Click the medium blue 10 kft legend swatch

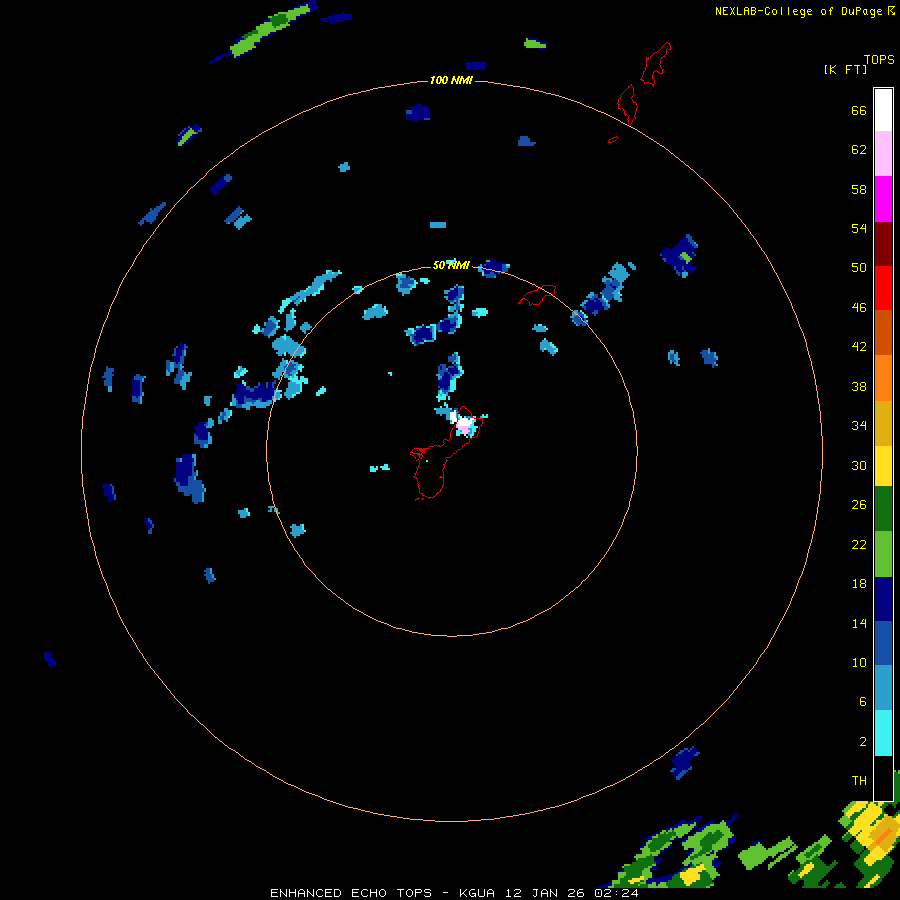click(883, 643)
